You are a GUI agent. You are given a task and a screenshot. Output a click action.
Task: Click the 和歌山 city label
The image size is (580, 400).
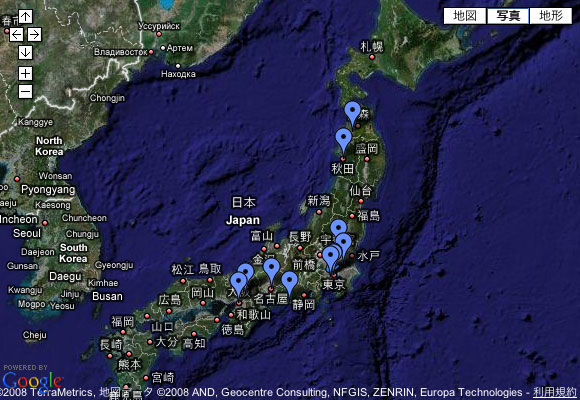coord(254,315)
